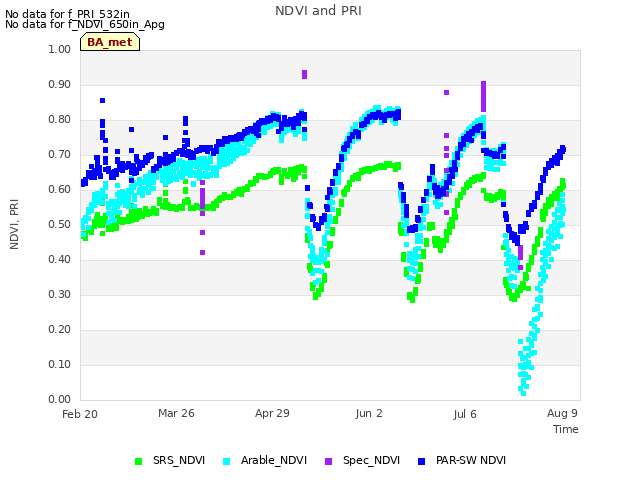Click the lowest purple Spec_NDVI point near 0.42
Image resolution: width=640 pixels, height=480 pixels.
point(202,253)
